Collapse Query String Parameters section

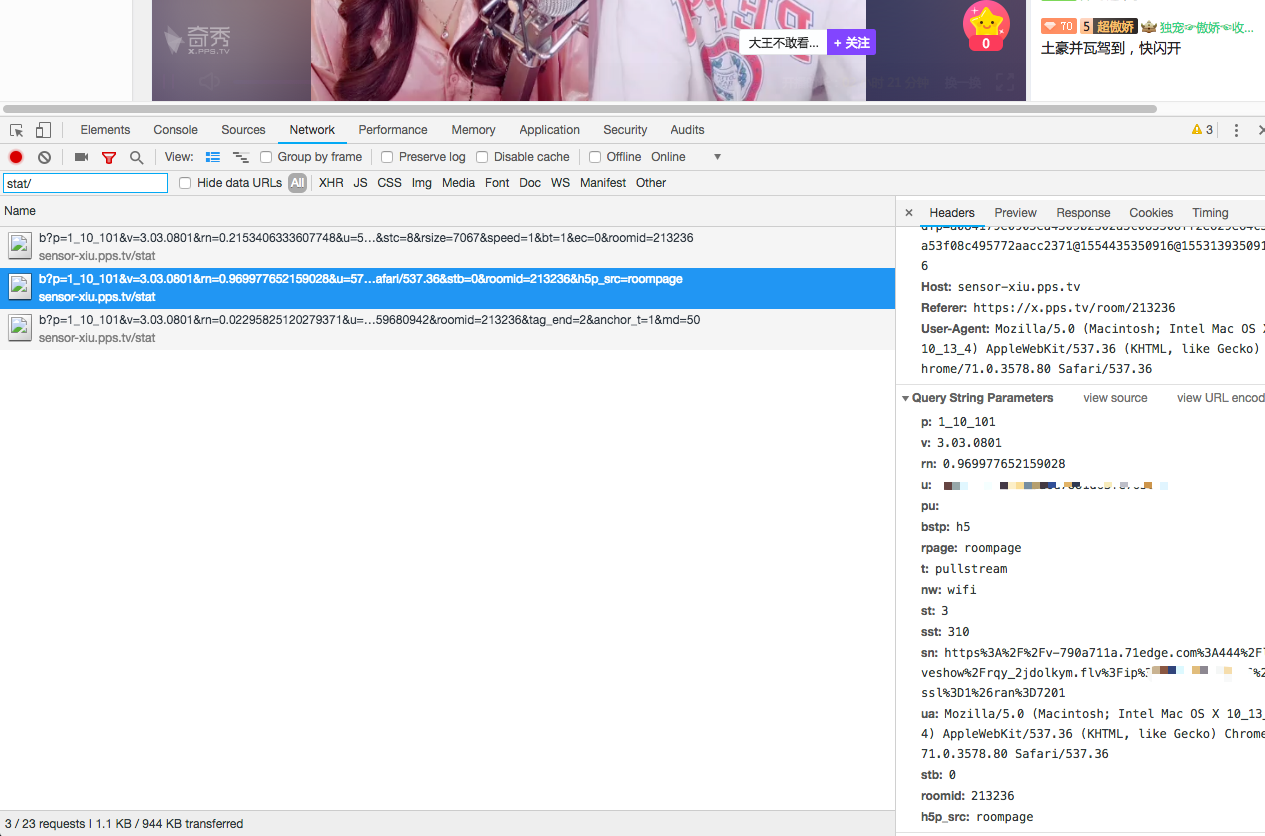pos(906,397)
